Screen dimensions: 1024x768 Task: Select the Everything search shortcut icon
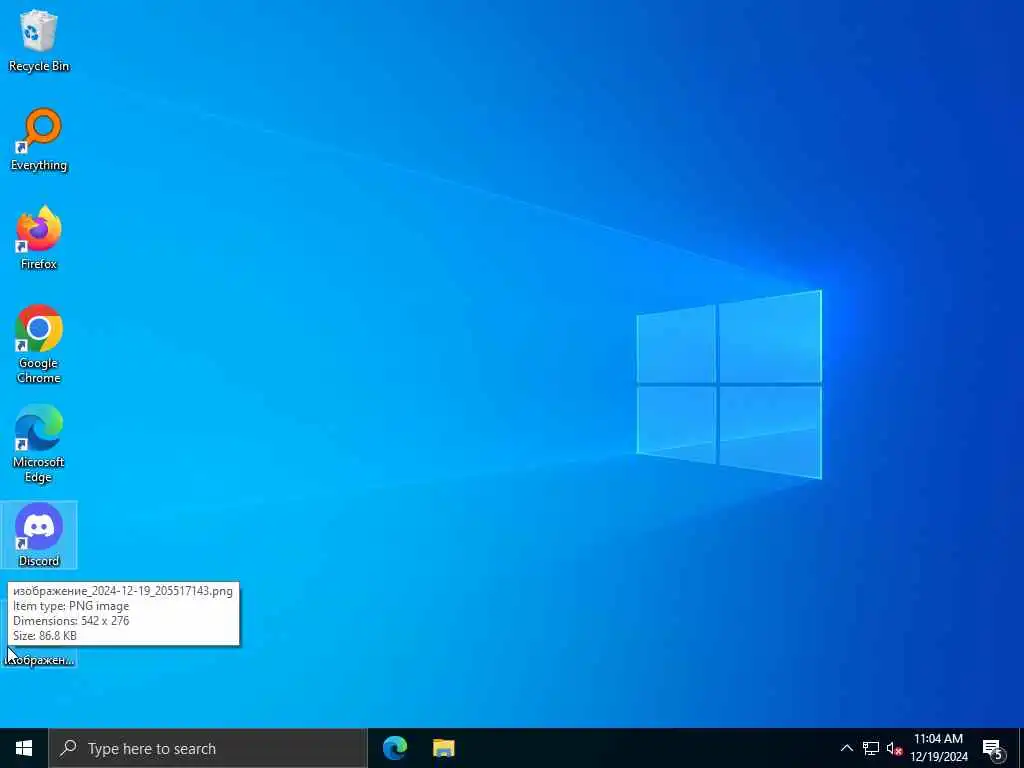(x=39, y=140)
